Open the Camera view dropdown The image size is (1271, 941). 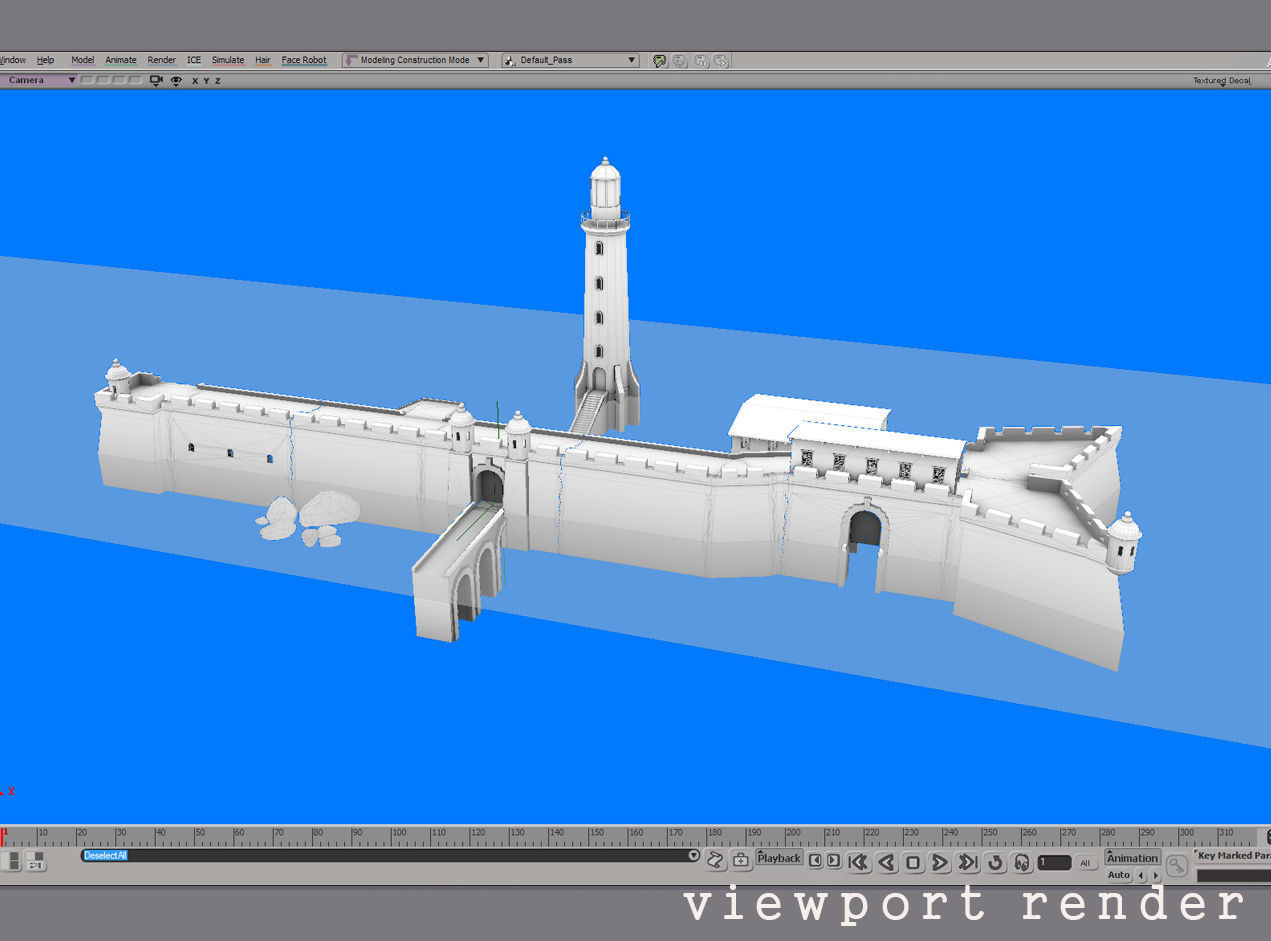pyautogui.click(x=40, y=80)
